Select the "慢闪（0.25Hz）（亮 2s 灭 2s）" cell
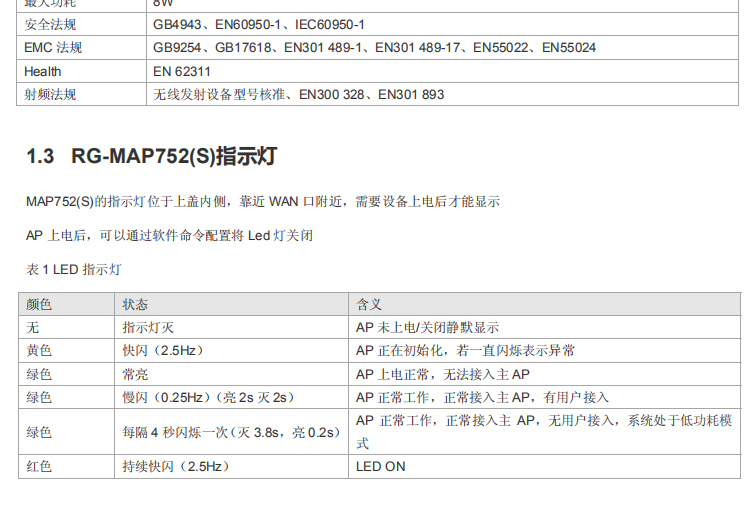This screenshot has width=750, height=509. (x=232, y=397)
